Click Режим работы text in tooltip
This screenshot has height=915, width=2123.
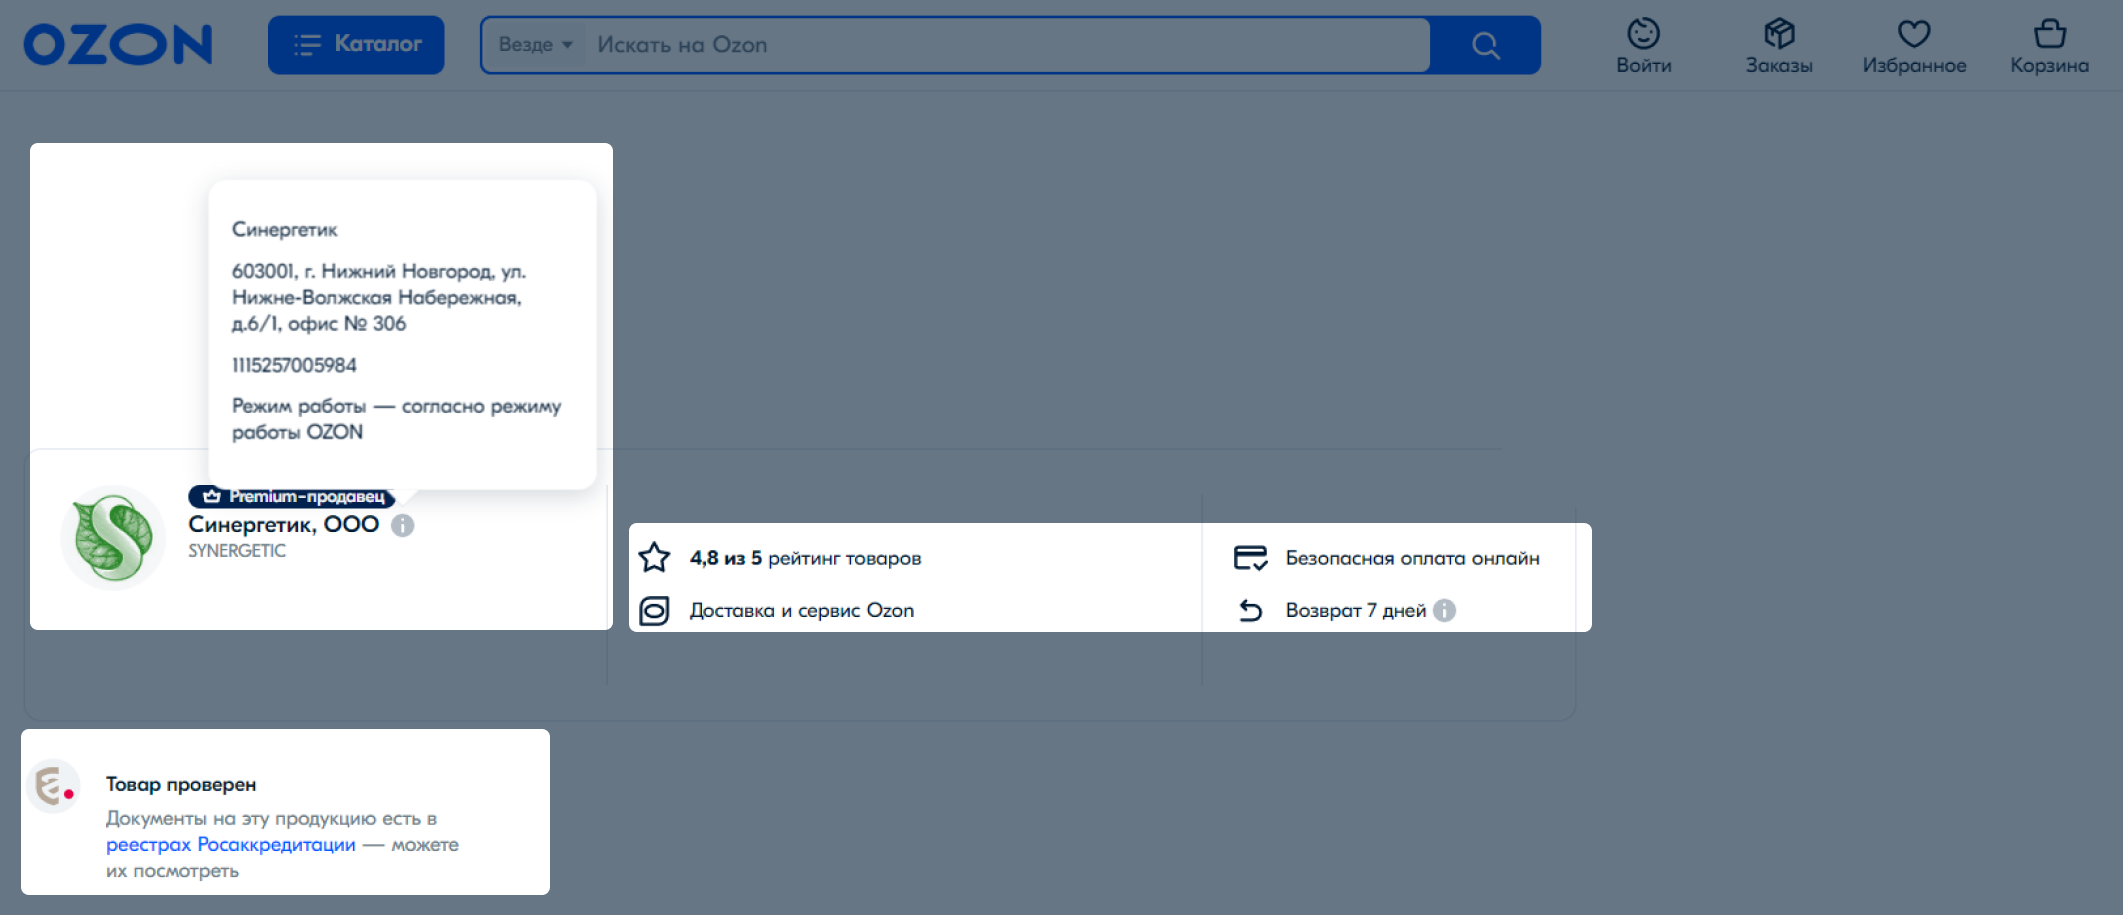pyautogui.click(x=396, y=419)
